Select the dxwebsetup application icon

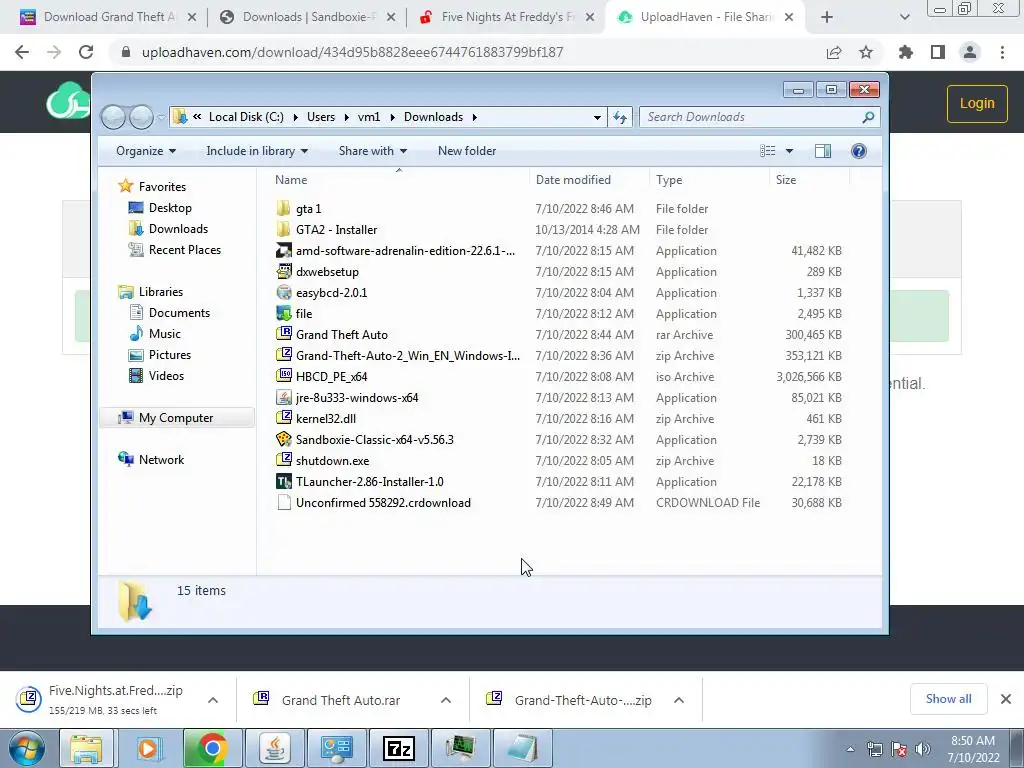tap(283, 272)
